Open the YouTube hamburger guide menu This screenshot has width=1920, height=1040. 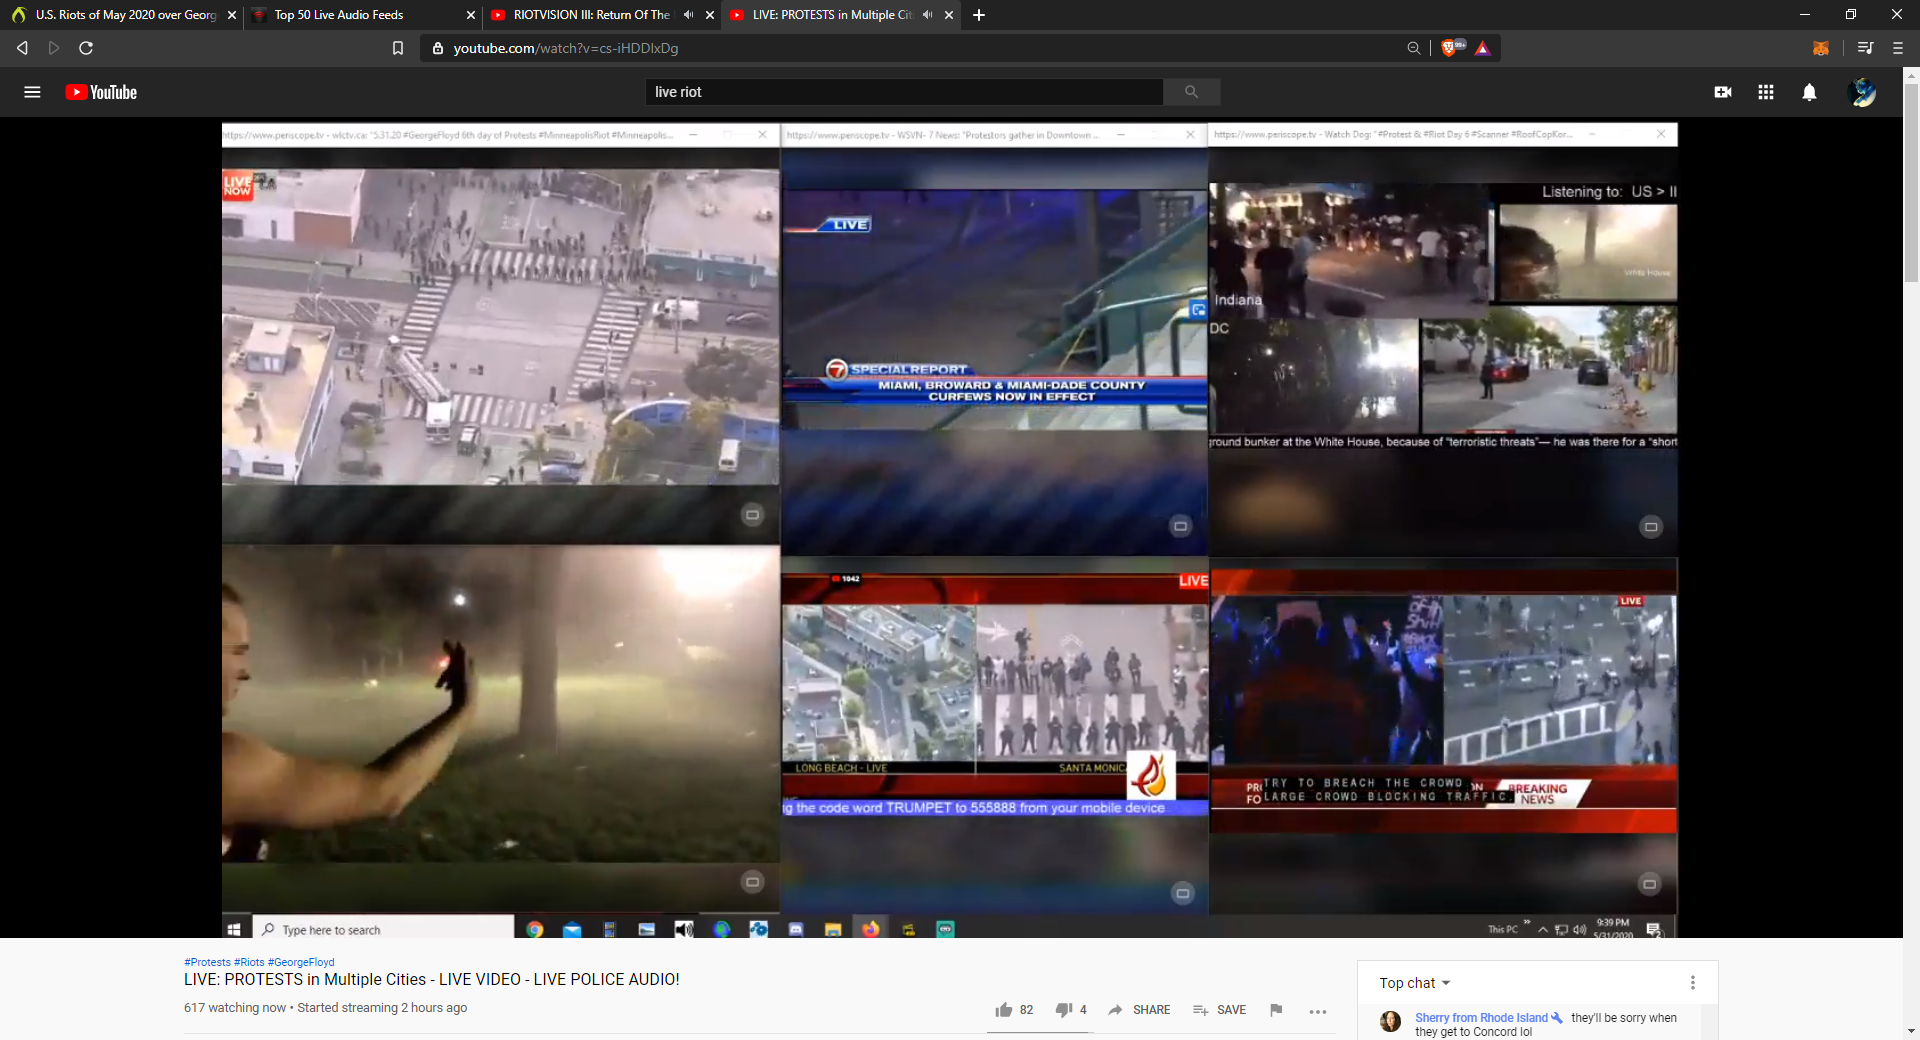tap(32, 92)
